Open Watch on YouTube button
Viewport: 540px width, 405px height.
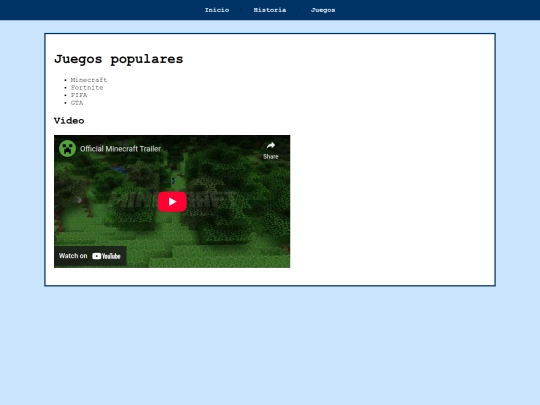pyautogui.click(x=90, y=256)
